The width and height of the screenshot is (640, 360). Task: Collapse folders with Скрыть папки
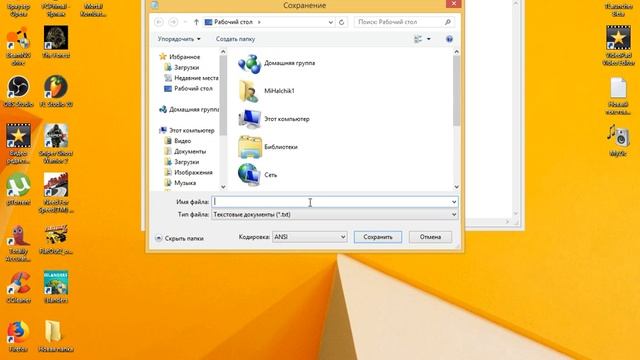click(179, 238)
